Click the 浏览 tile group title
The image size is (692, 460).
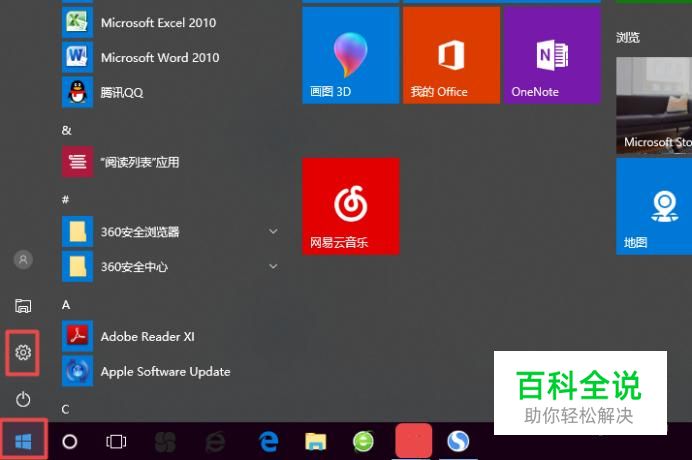coord(628,38)
